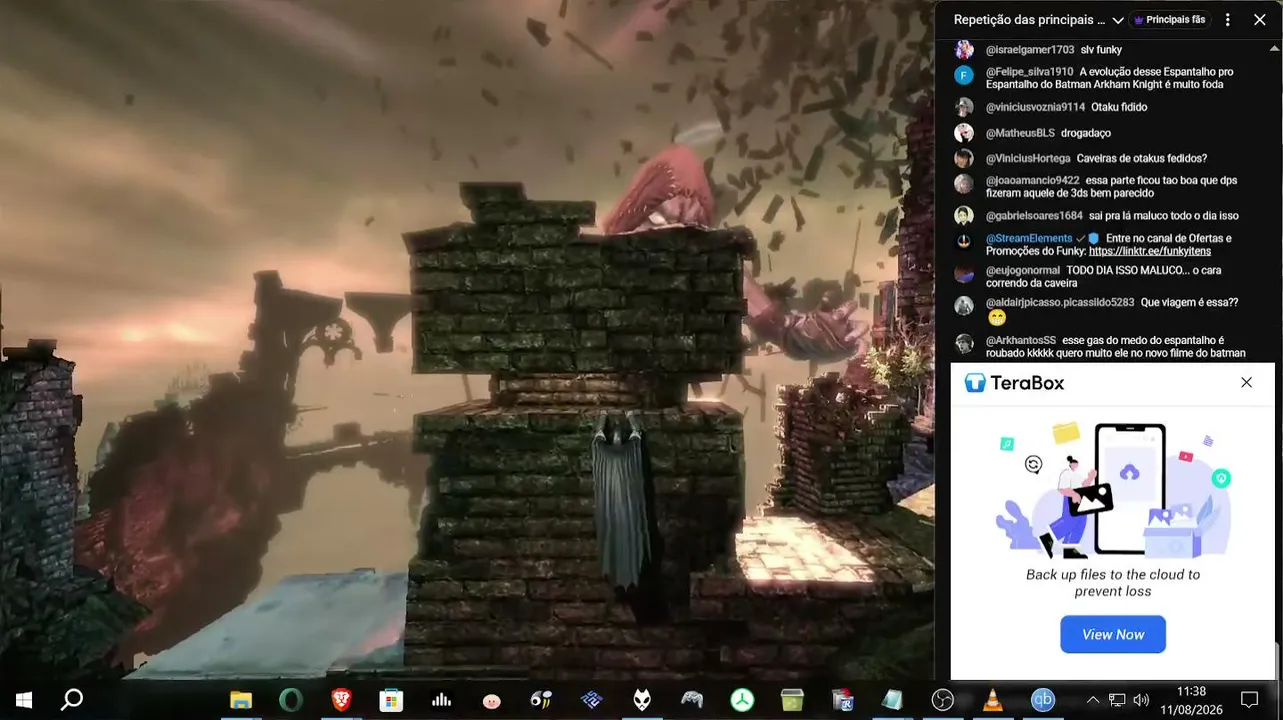Open the green ring browser icon in taskbar
The width and height of the screenshot is (1283, 720).
click(x=291, y=700)
